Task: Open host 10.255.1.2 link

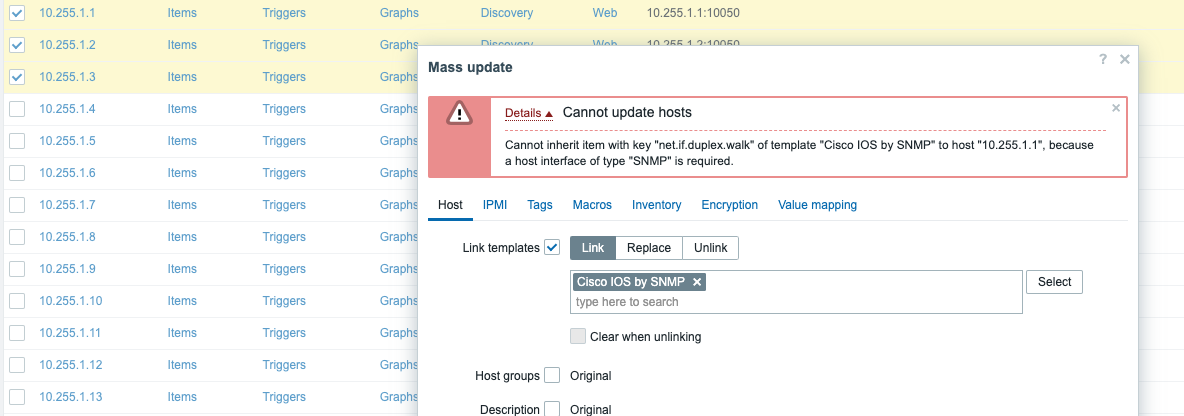Action: tap(67, 45)
